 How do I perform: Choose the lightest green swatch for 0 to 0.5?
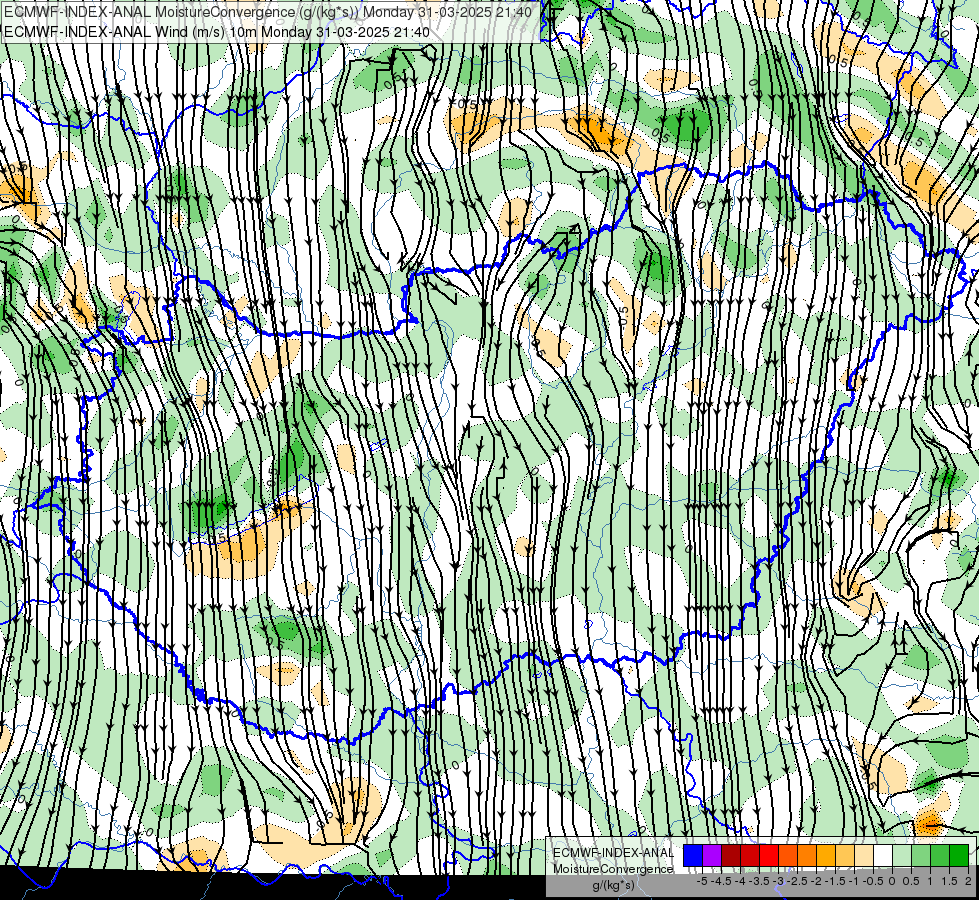(902, 856)
